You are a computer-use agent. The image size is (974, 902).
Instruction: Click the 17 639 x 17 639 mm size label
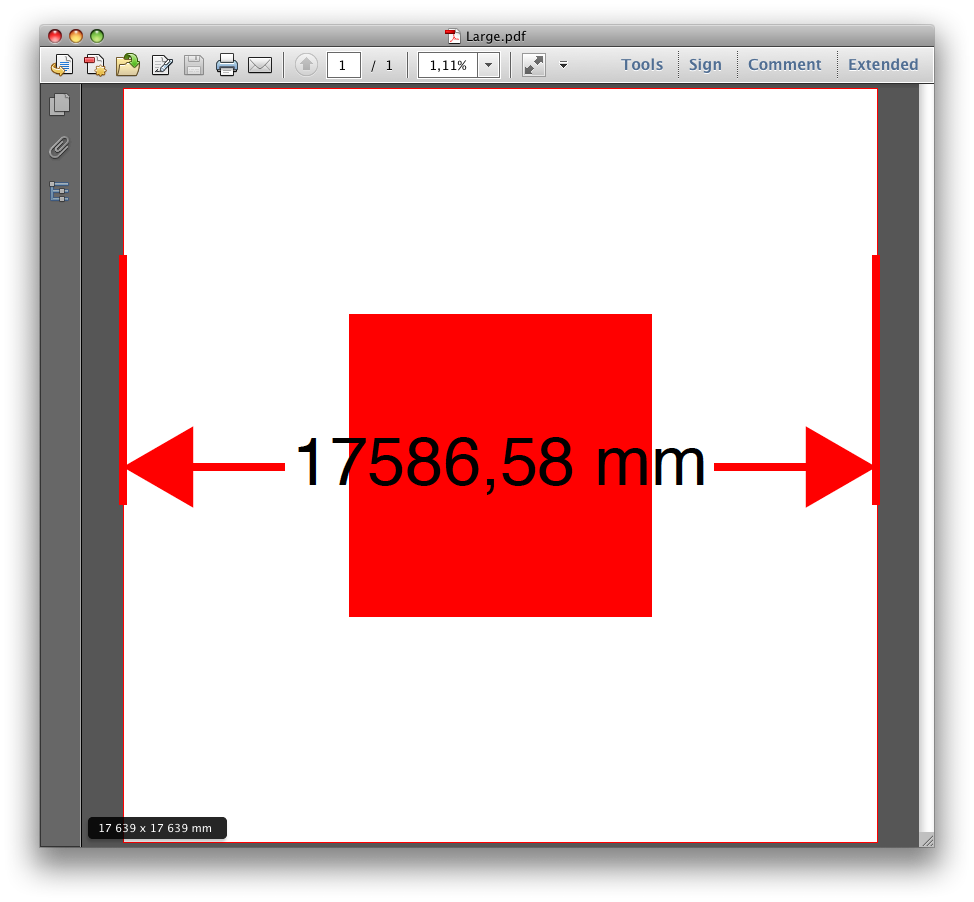click(157, 827)
